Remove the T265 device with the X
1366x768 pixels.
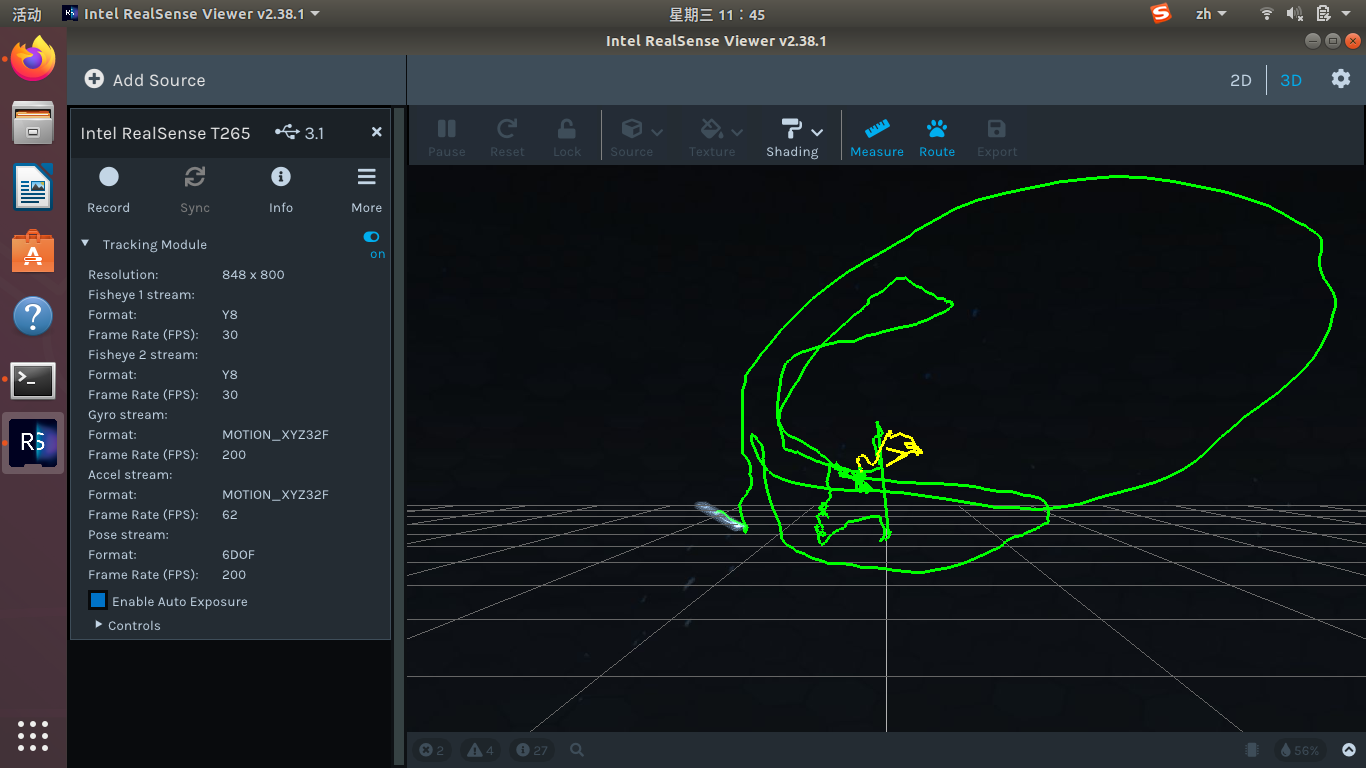point(377,132)
